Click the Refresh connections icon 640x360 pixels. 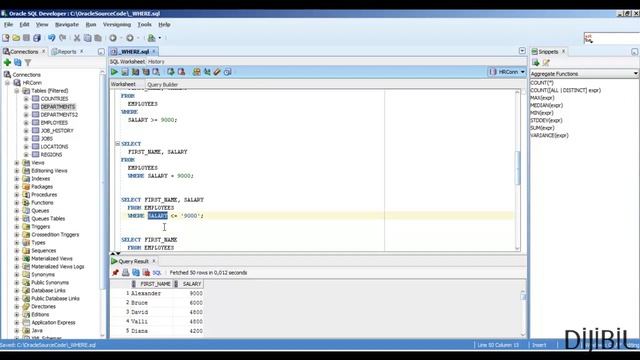click(x=18, y=62)
